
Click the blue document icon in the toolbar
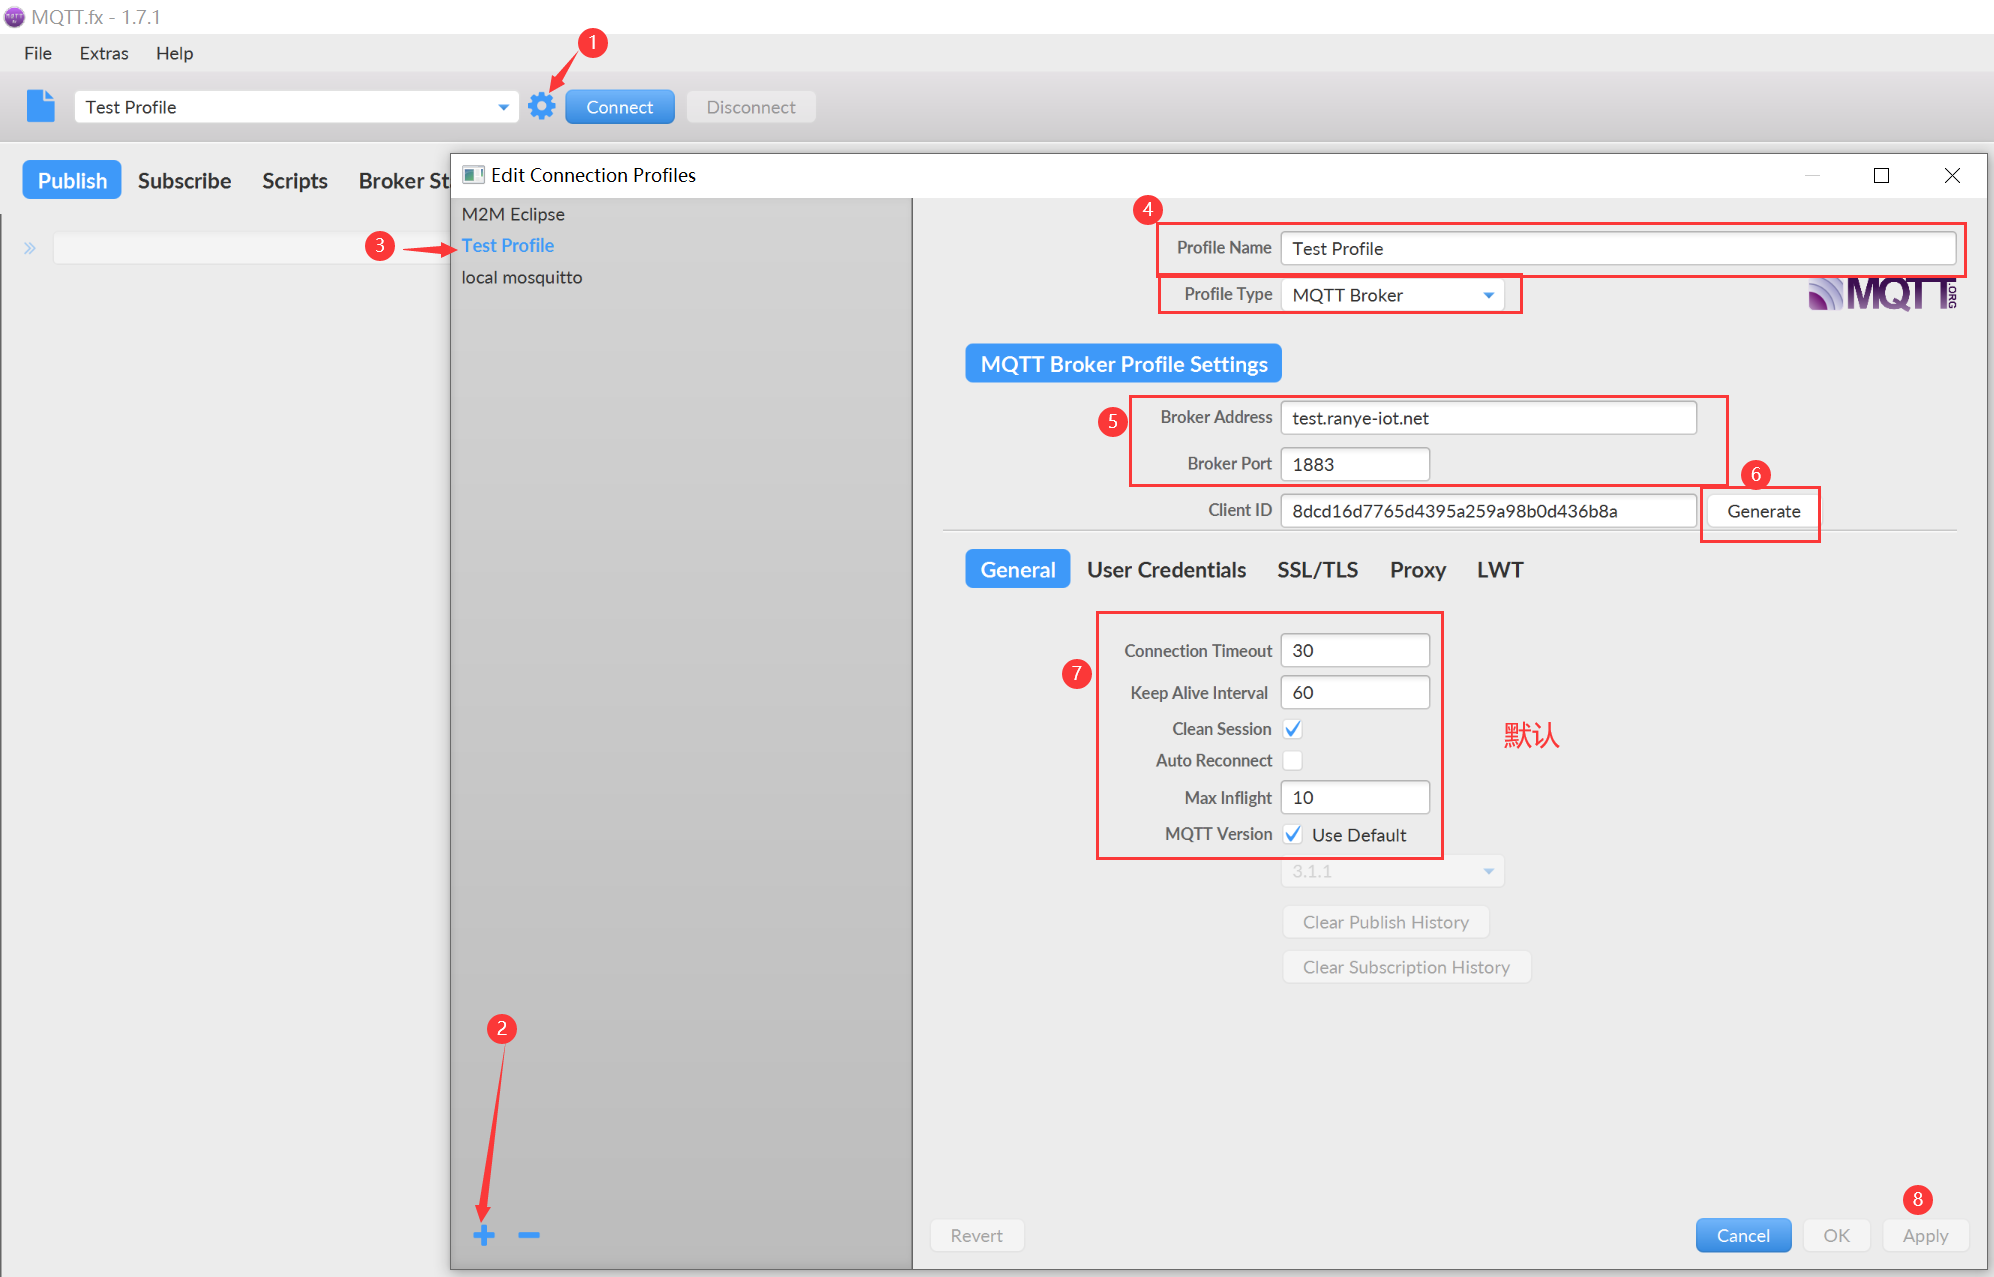(x=41, y=106)
